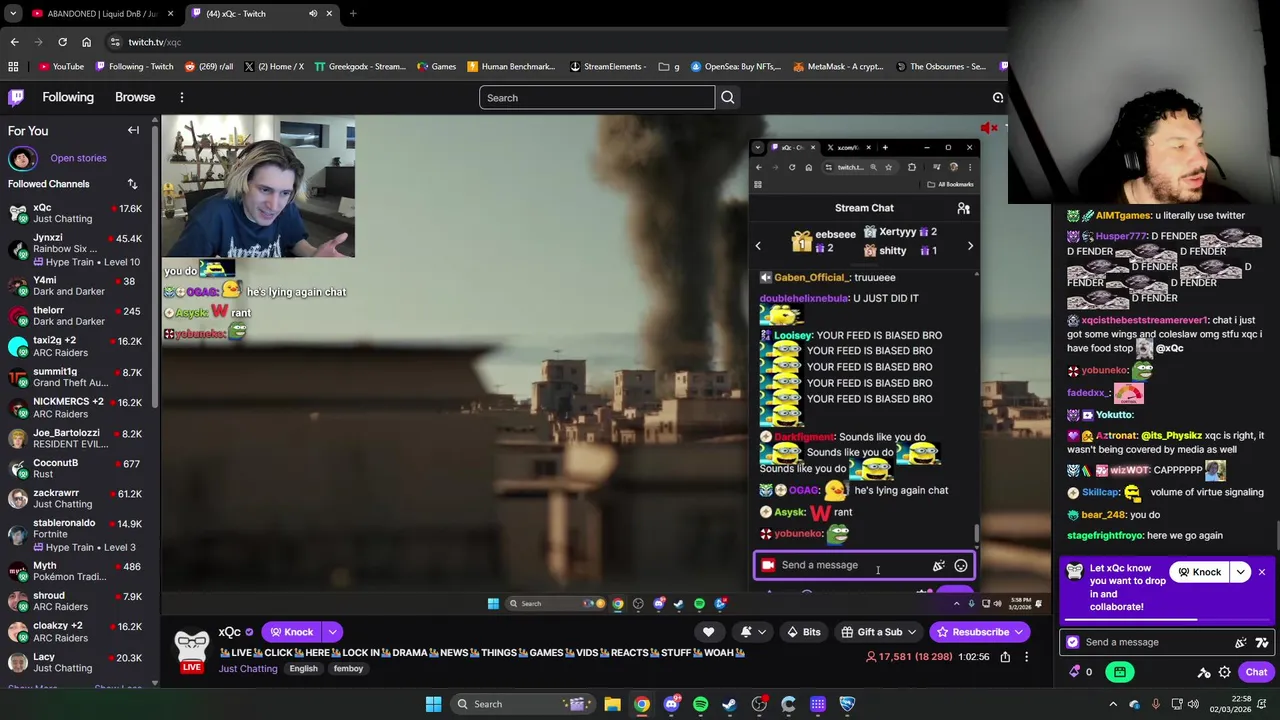Expand the Knock options dropdown arrow

click(x=332, y=632)
